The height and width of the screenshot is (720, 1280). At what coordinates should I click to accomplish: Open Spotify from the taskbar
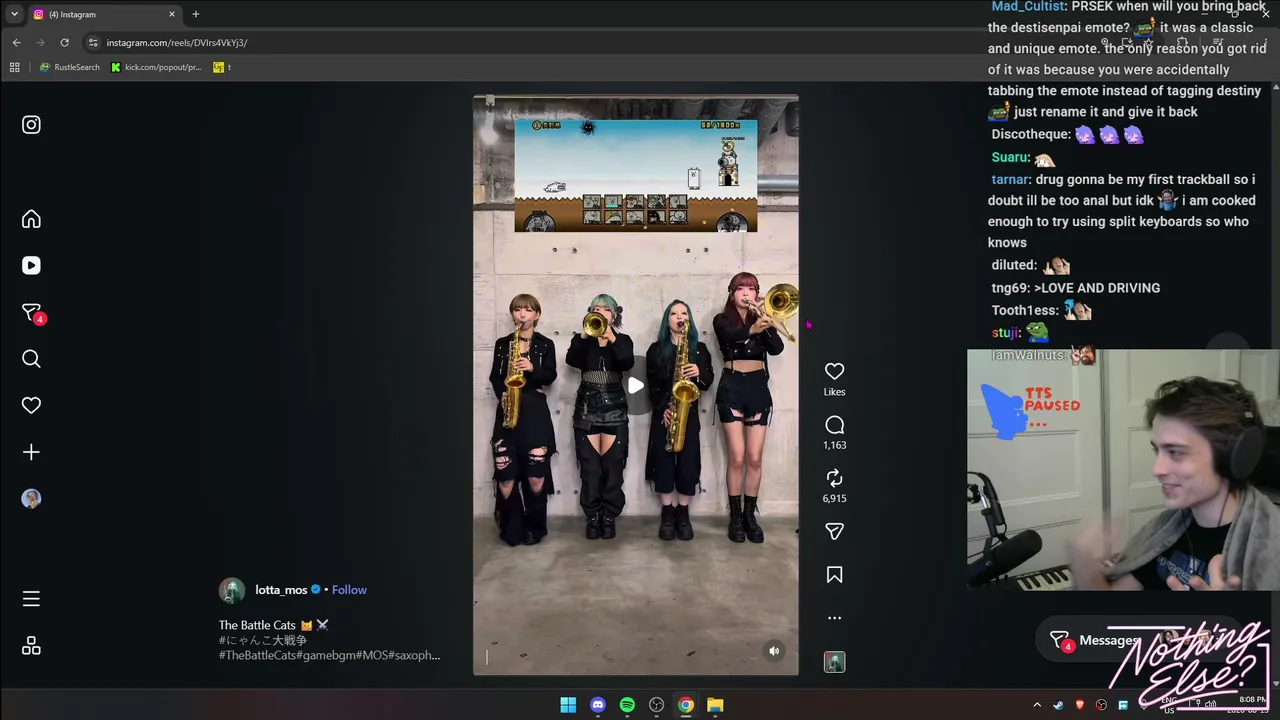tap(627, 705)
